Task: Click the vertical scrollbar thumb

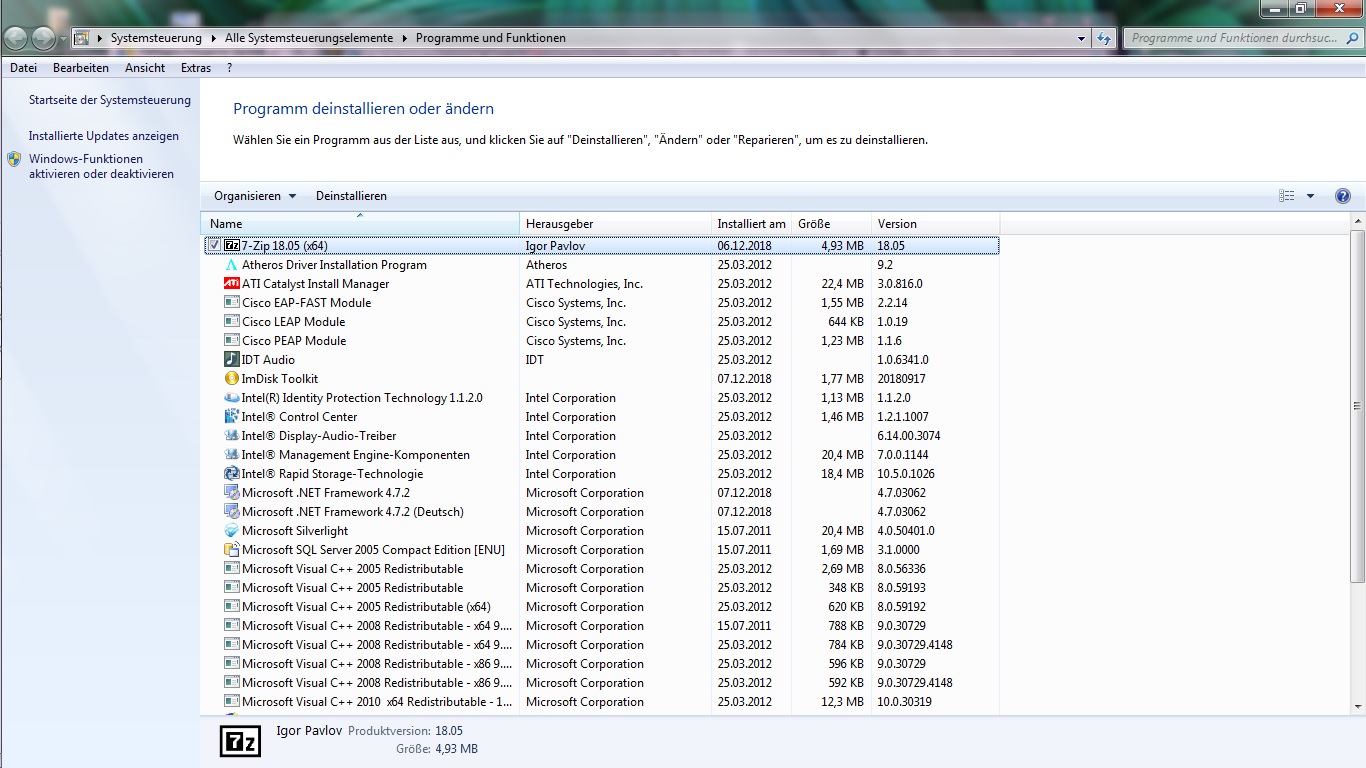Action: point(1357,406)
